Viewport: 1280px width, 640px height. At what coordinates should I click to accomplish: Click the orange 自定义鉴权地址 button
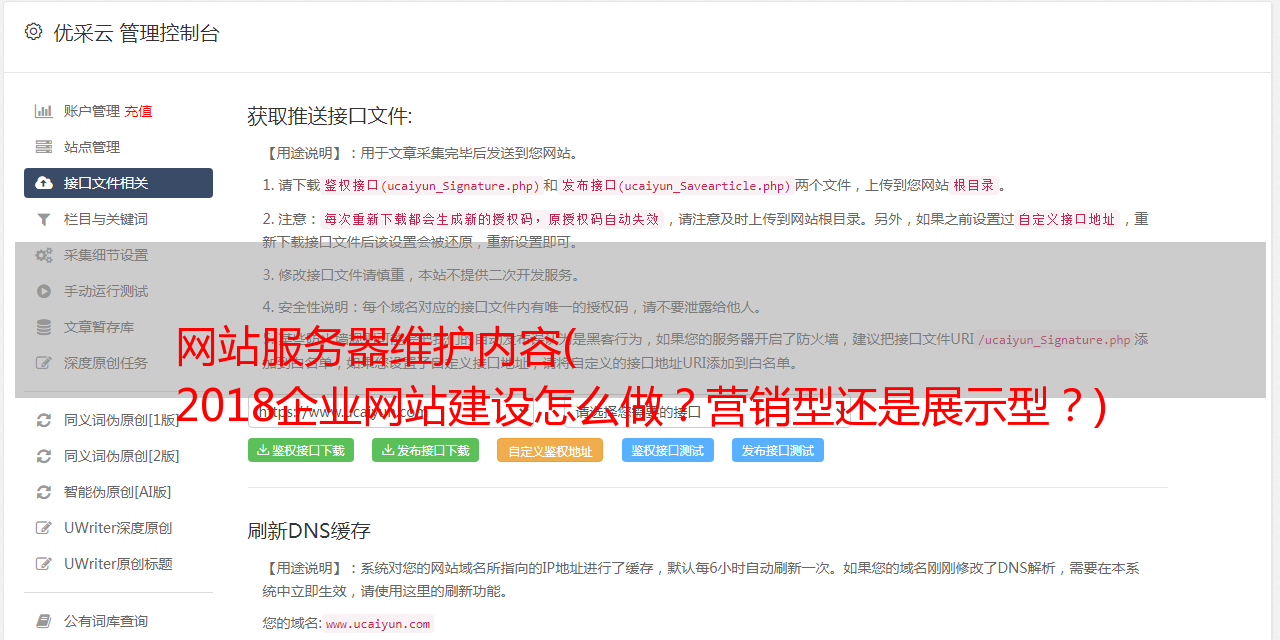click(550, 450)
